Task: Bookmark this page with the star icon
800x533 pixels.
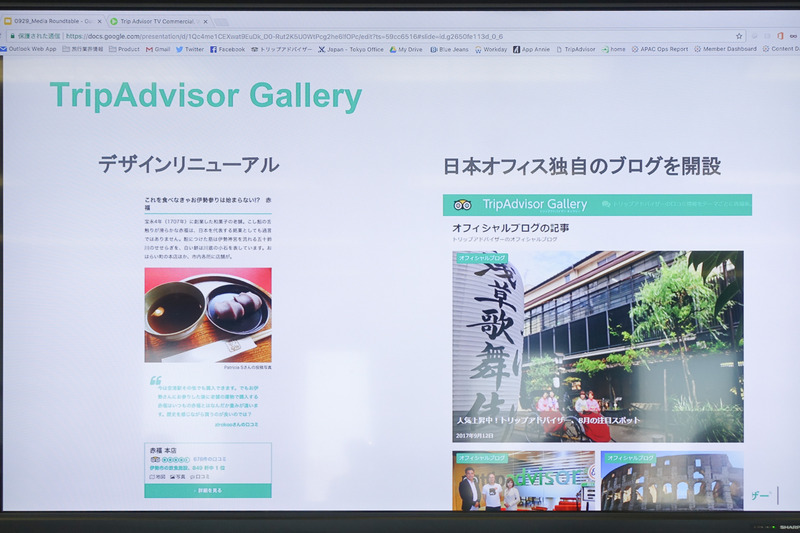Action: click(x=739, y=36)
